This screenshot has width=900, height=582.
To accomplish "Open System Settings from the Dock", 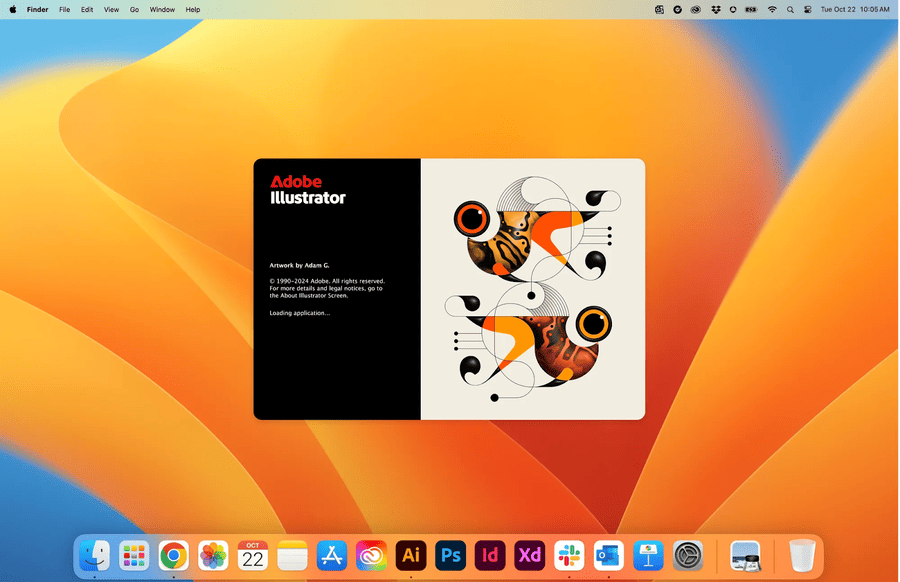I will tap(687, 555).
